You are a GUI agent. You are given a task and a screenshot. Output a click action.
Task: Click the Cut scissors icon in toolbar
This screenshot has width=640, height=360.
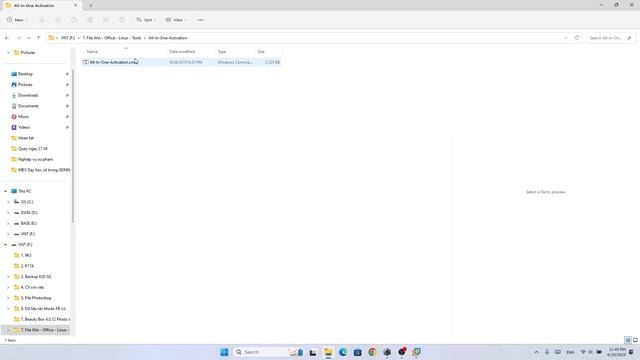click(x=42, y=20)
